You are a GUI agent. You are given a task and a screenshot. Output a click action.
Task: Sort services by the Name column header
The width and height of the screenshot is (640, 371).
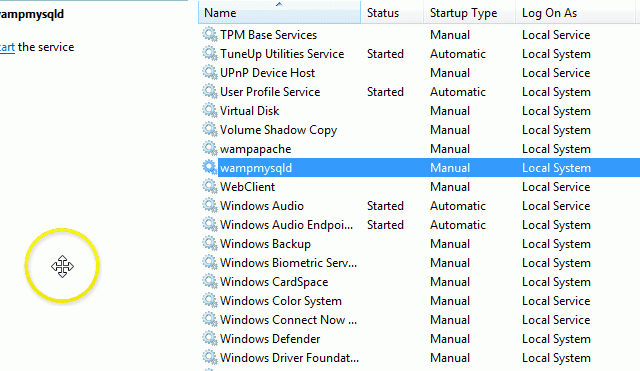(280, 13)
